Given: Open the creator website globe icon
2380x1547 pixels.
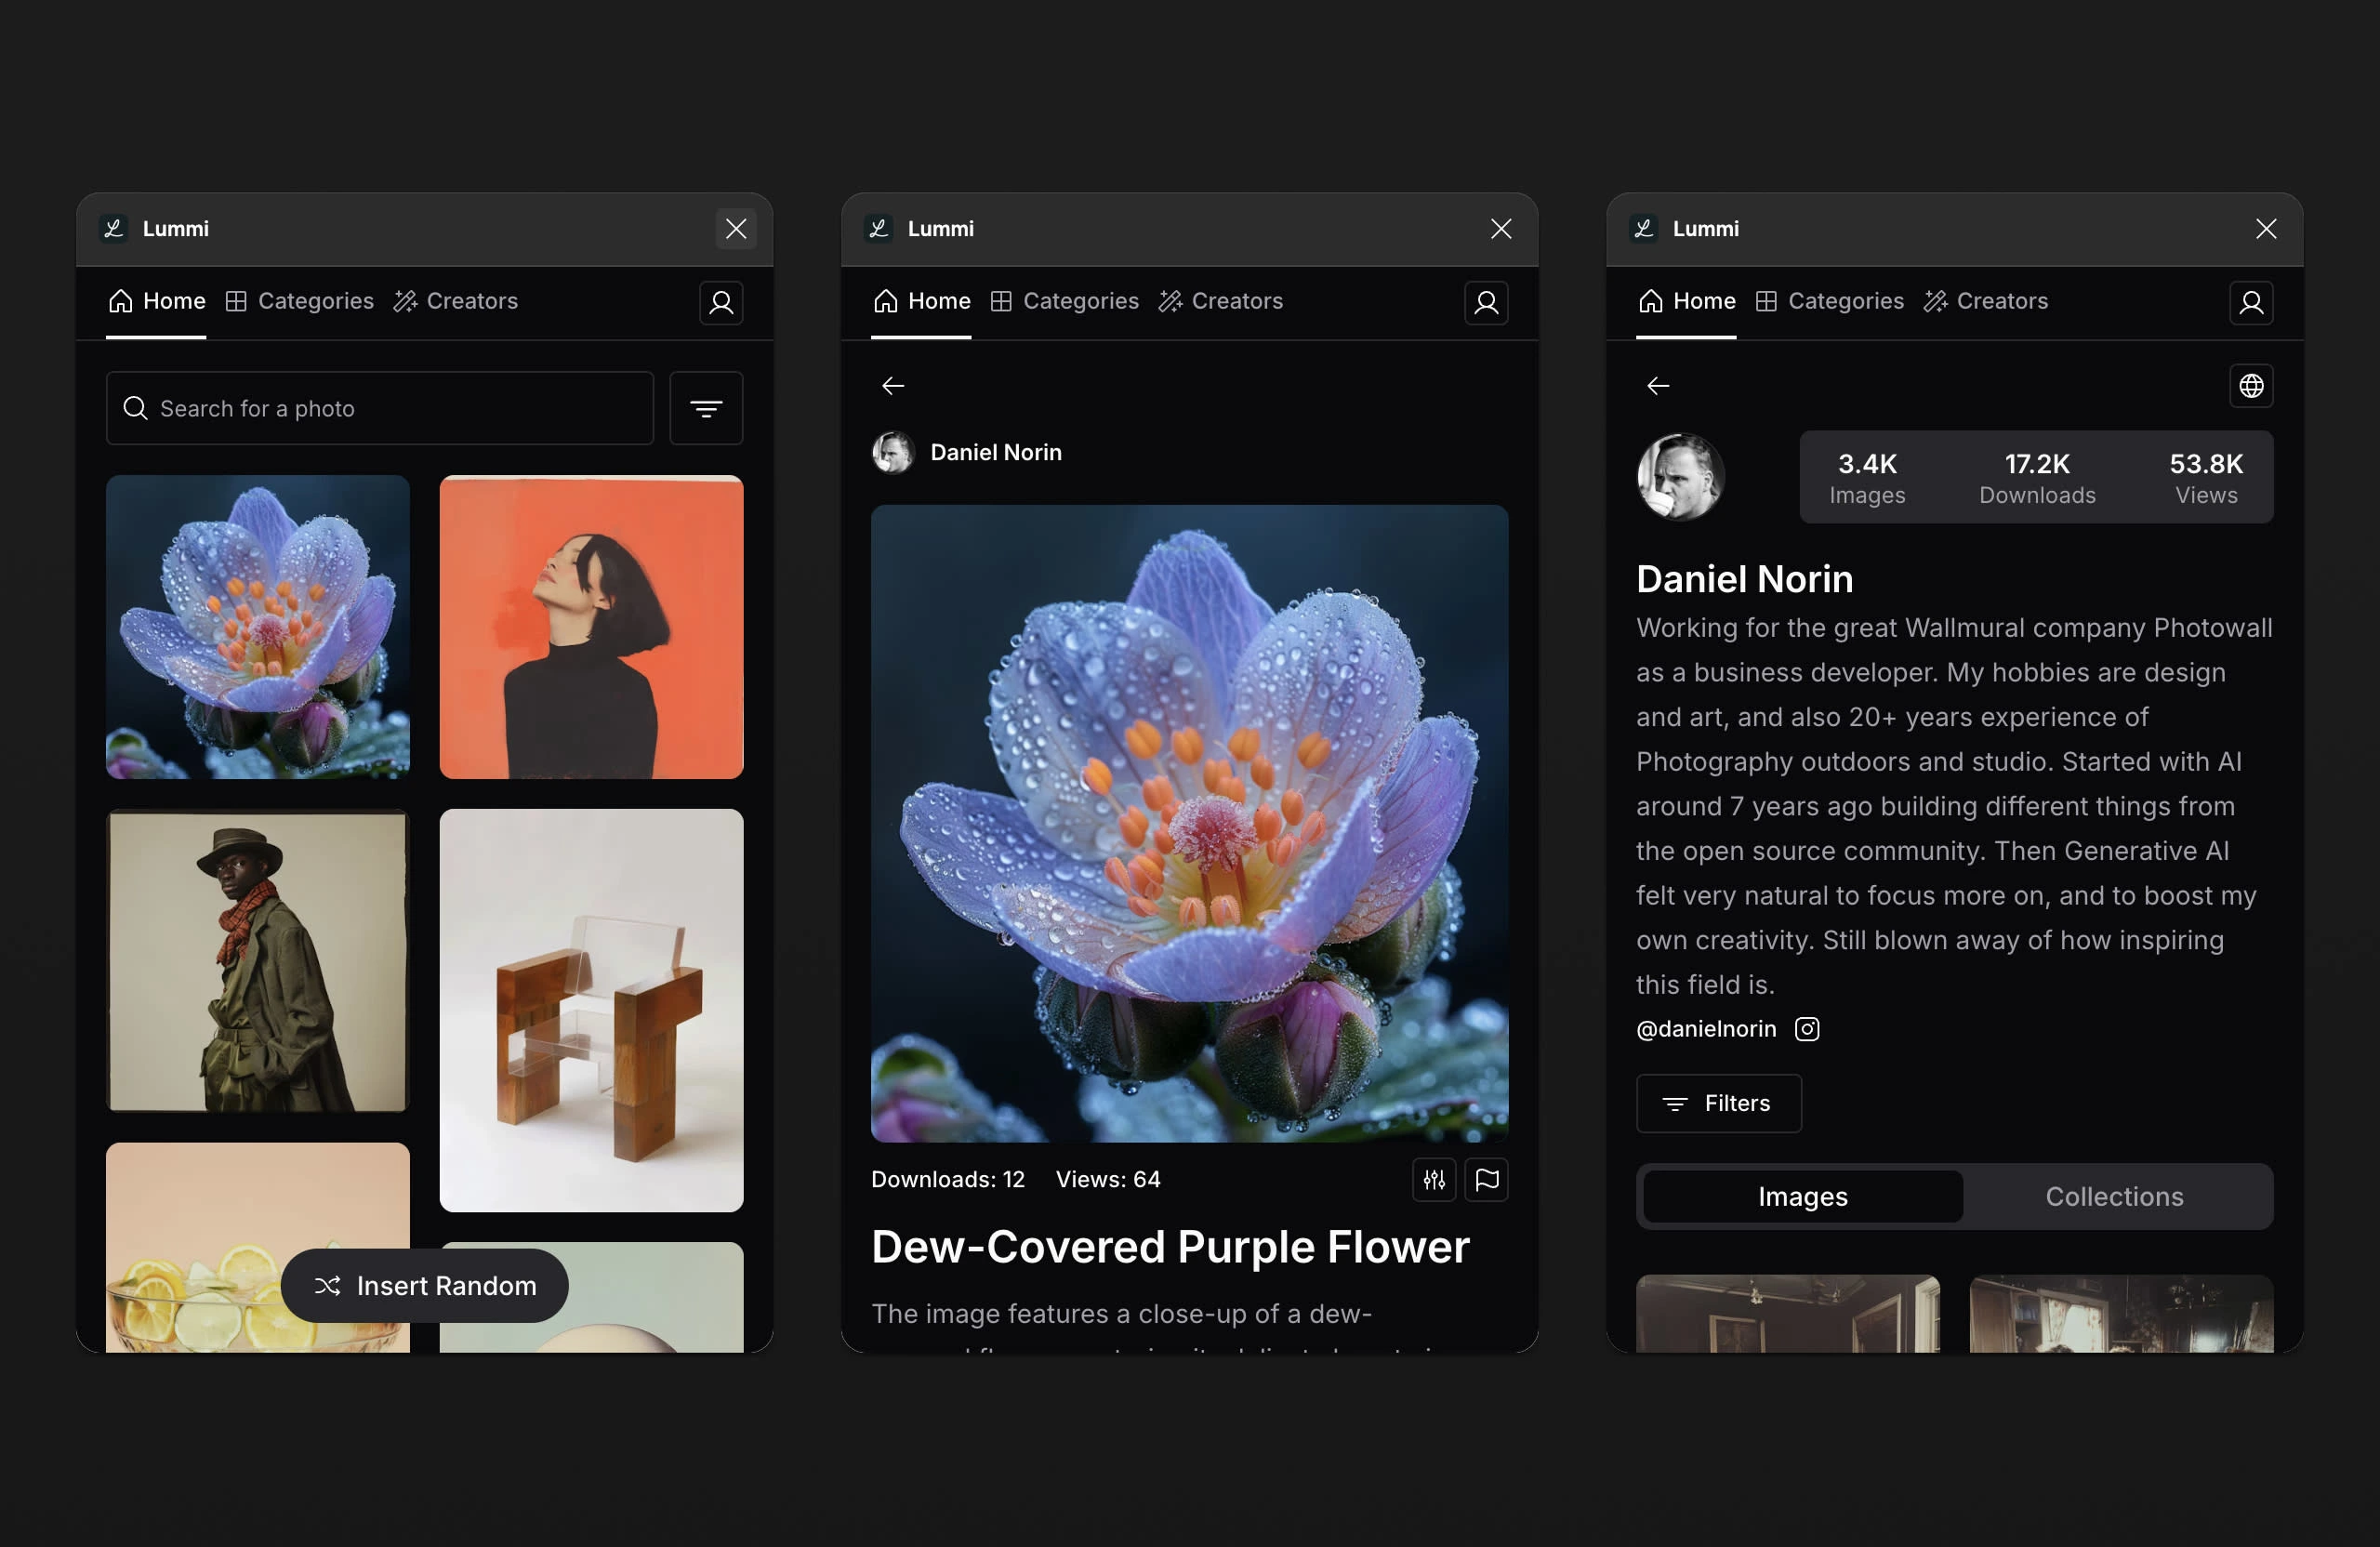Looking at the screenshot, I should pos(2251,386).
